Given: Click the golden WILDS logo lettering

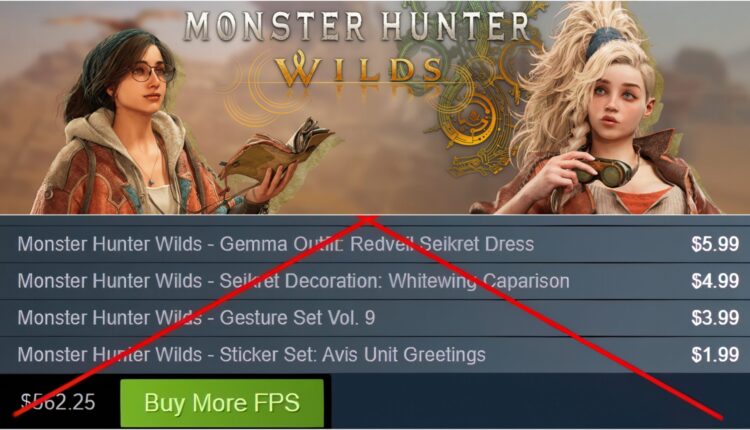Looking at the screenshot, I should pyautogui.click(x=359, y=69).
